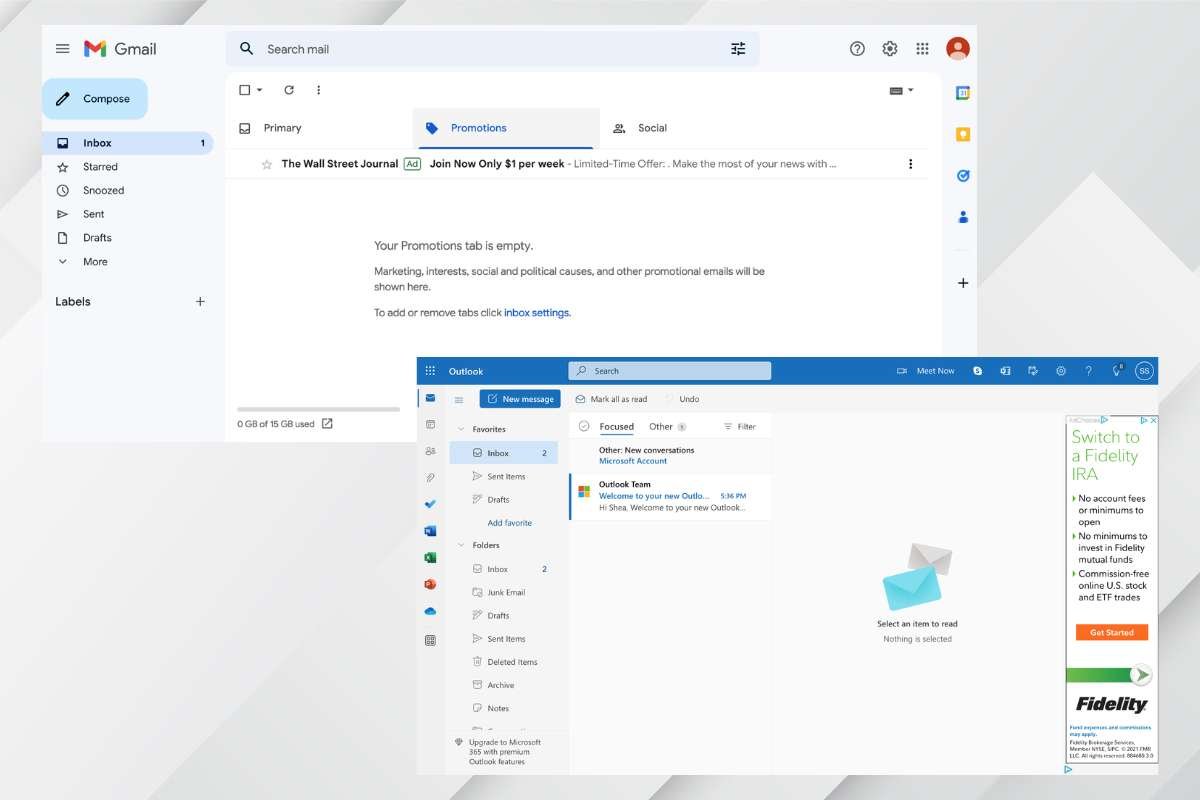Image resolution: width=1200 pixels, height=800 pixels.
Task: Start a Skype chat from the Outlook toolbar
Action: [x=976, y=370]
